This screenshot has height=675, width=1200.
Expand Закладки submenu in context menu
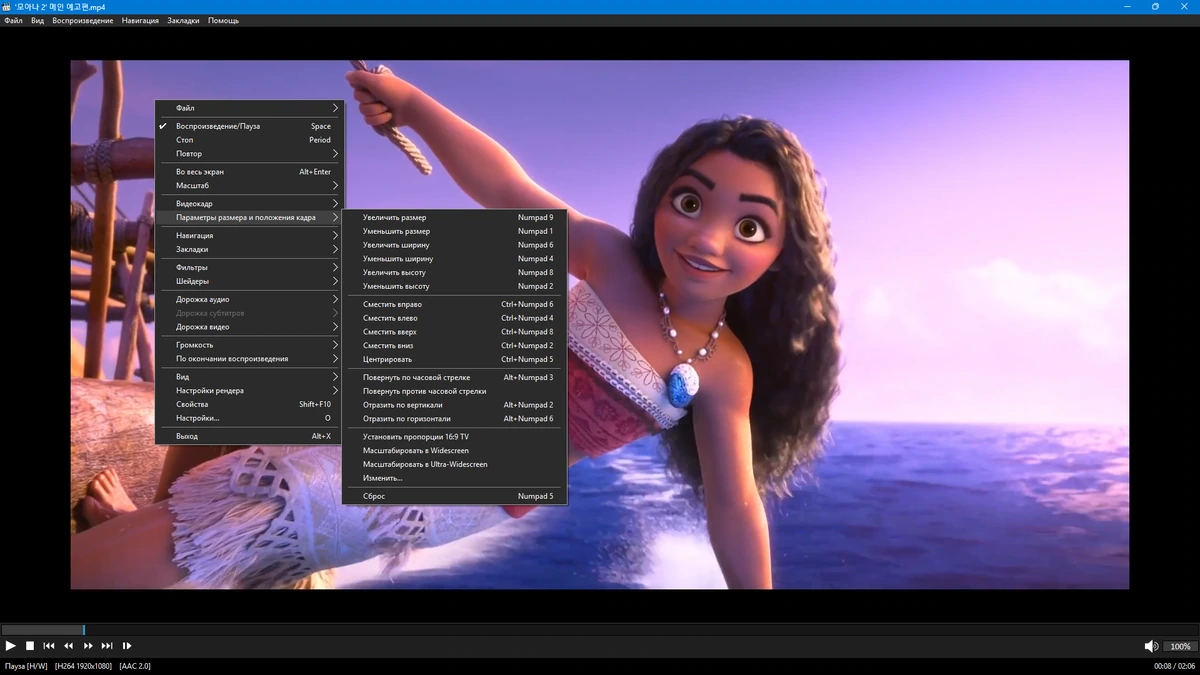(x=249, y=249)
